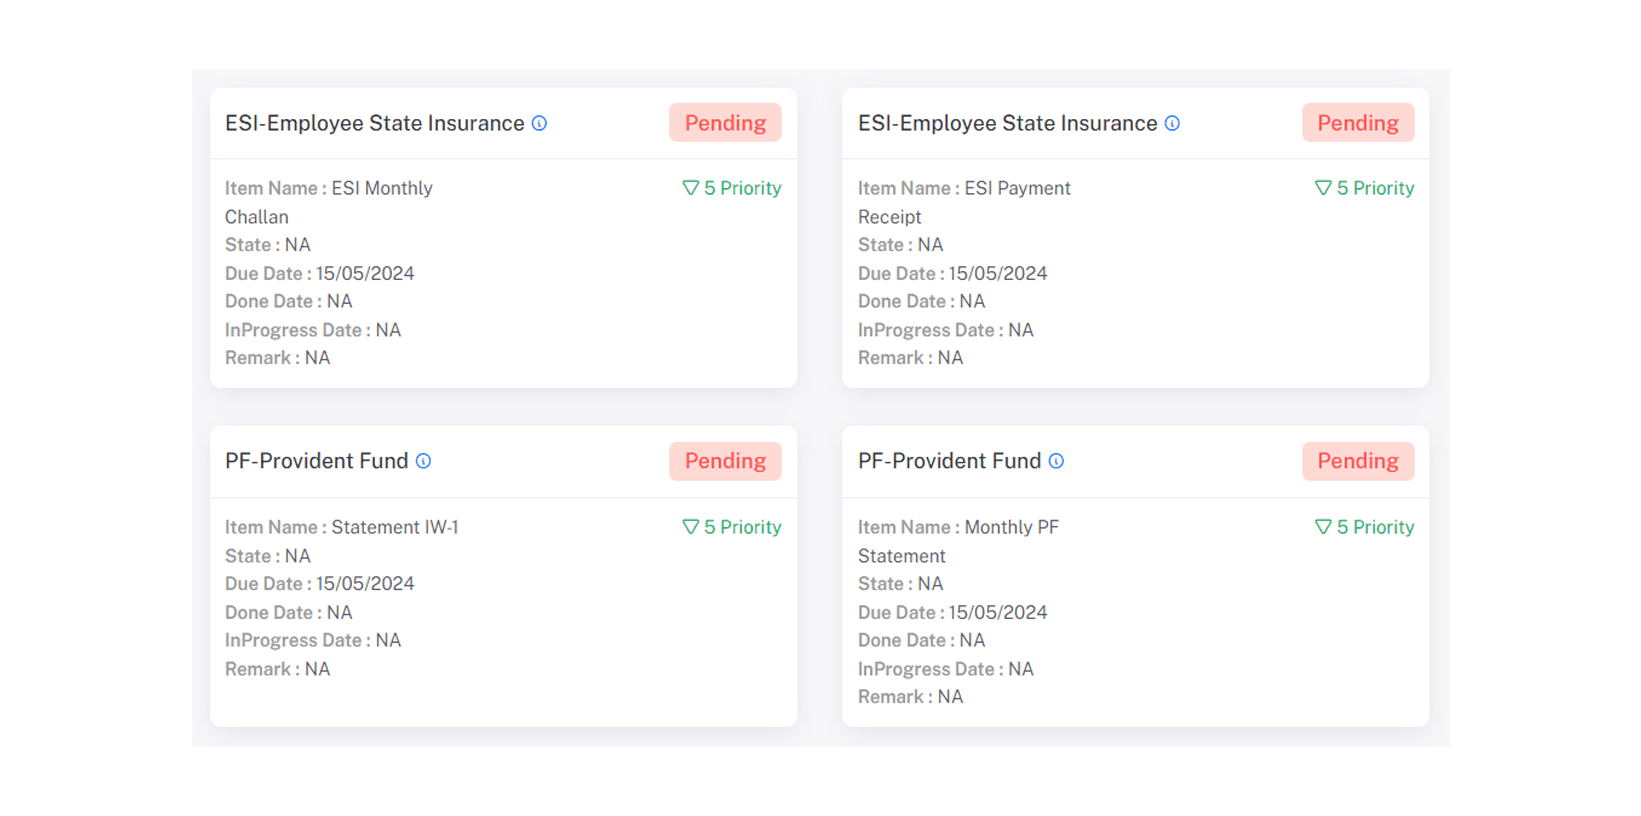Click priority triangle icon on ESI Payment Receipt card
Viewport: 1641px width, 816px height.
click(x=1323, y=188)
